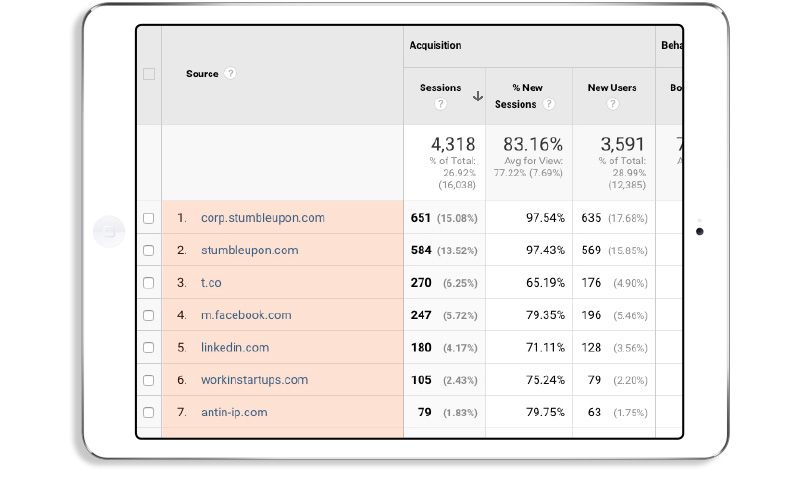Open the help icon under Sessions
Image resolution: width=800 pixels, height=480 pixels.
[440, 104]
